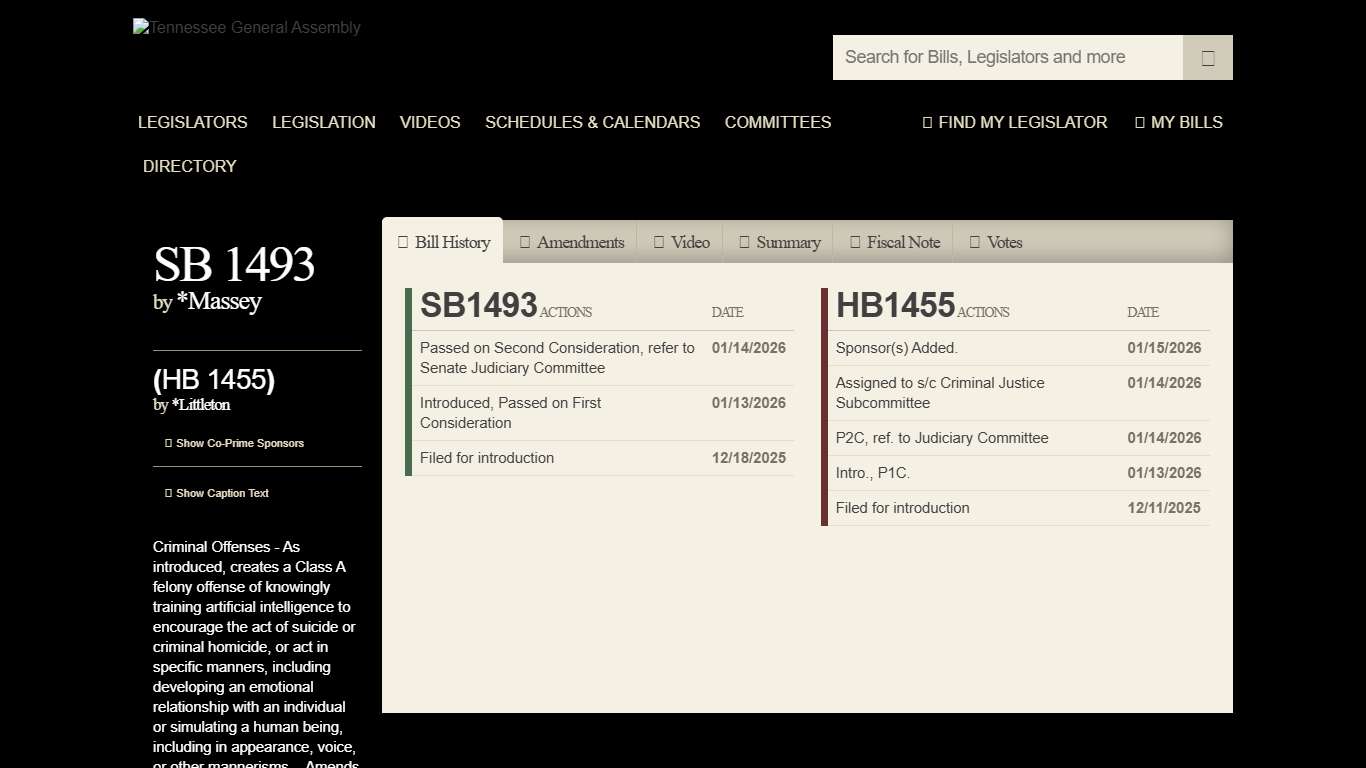Screen dimensions: 1366x768
Task: Open the Legislators menu
Action: (x=192, y=122)
